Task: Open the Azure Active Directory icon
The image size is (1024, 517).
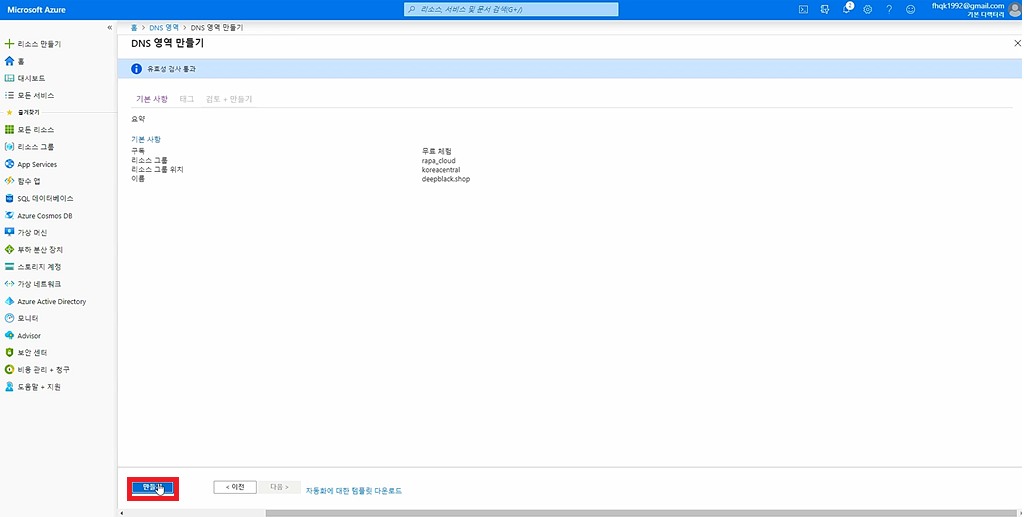Action: 9,301
